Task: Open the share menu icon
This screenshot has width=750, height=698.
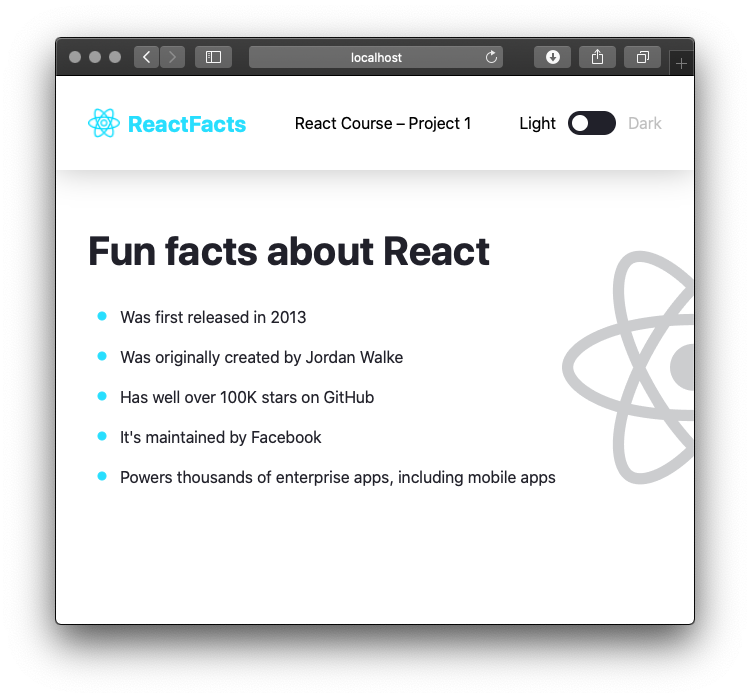Action: (x=597, y=57)
